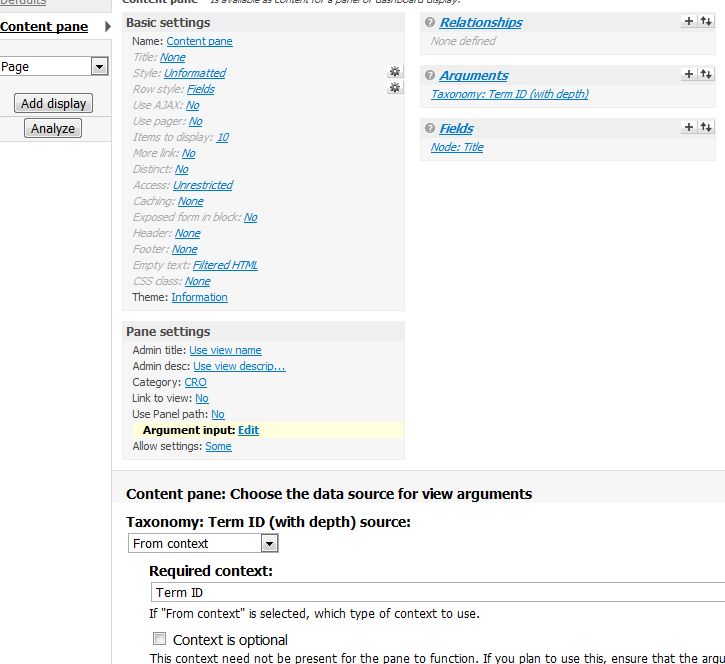Add a new field with plus icon
This screenshot has width=725, height=664.
[689, 127]
